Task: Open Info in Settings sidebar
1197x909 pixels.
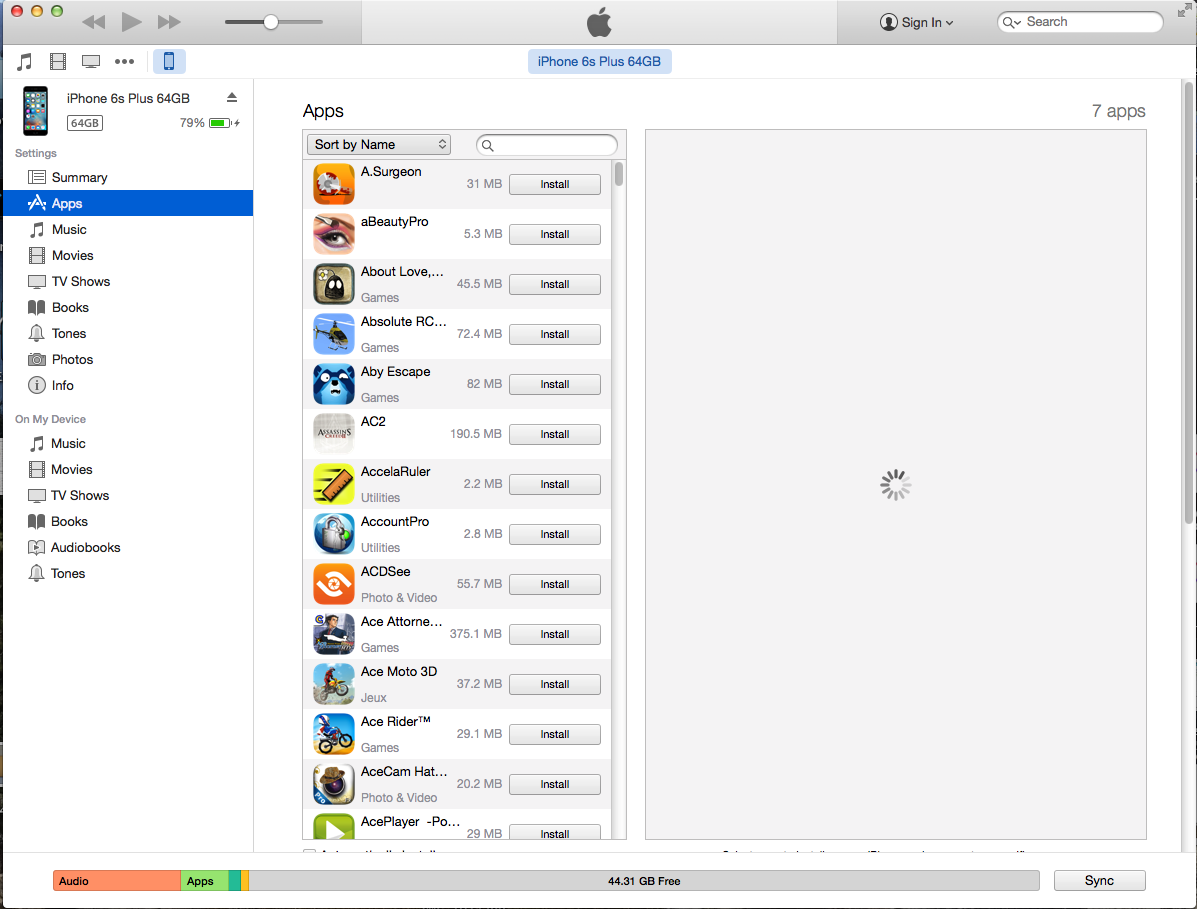Action: point(128,385)
